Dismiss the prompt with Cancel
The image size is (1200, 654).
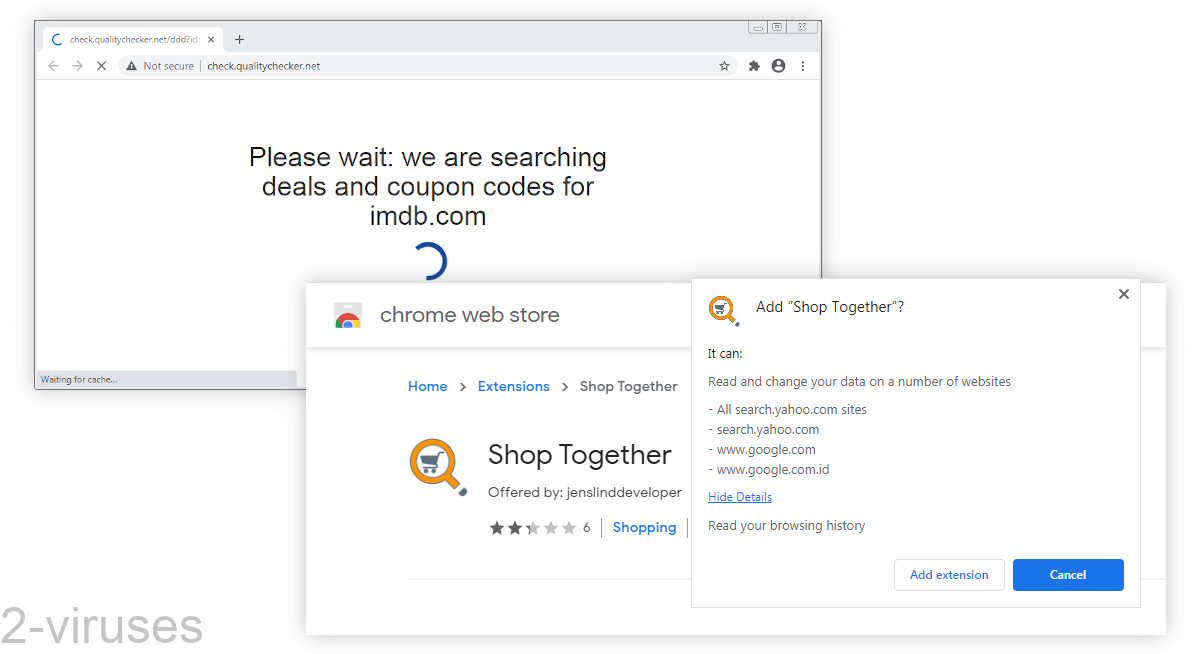point(1068,574)
